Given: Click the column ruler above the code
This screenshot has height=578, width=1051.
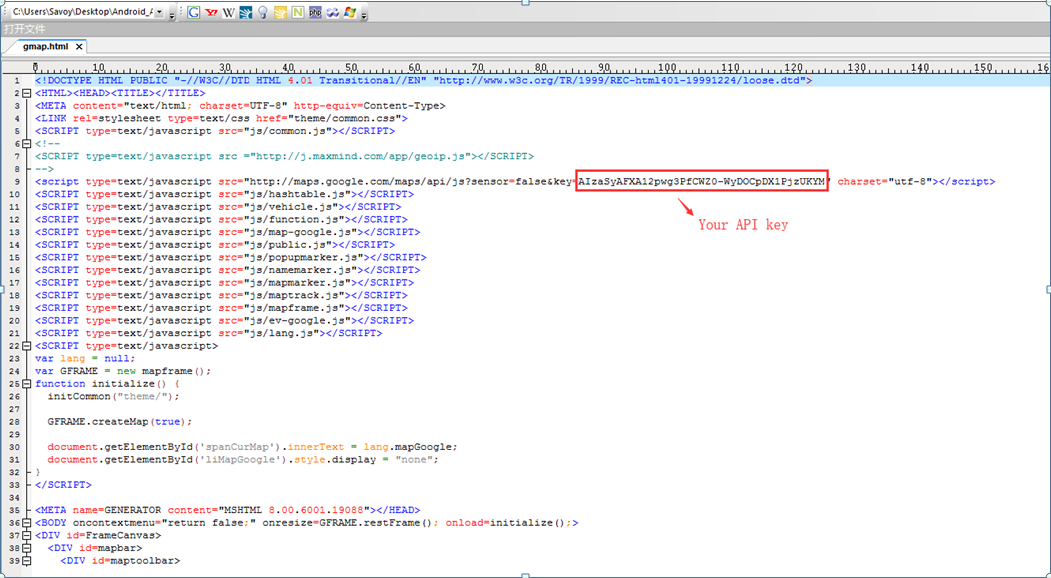Looking at the screenshot, I should (540, 67).
